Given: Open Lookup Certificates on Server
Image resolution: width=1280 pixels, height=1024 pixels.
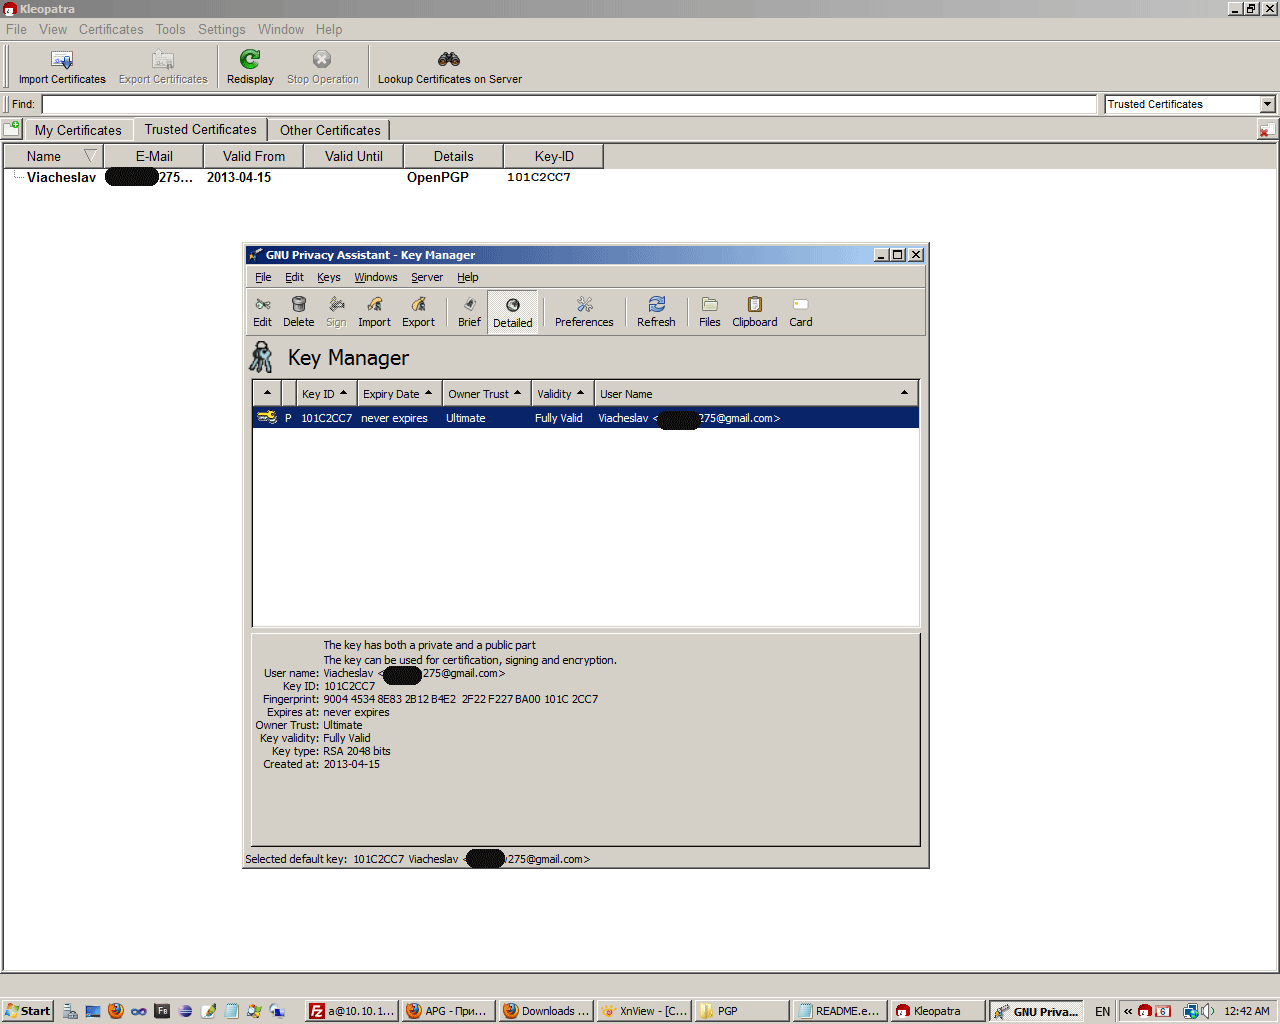Looking at the screenshot, I should [450, 68].
